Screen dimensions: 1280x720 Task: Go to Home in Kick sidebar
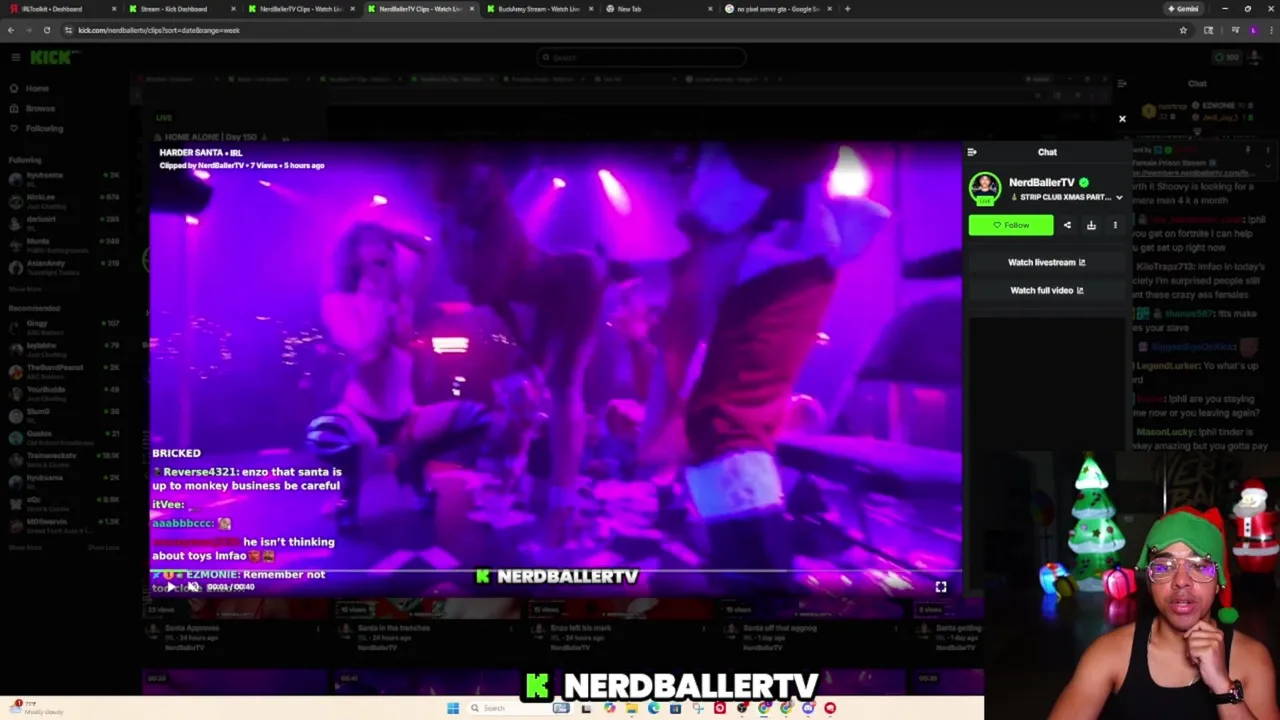(37, 89)
